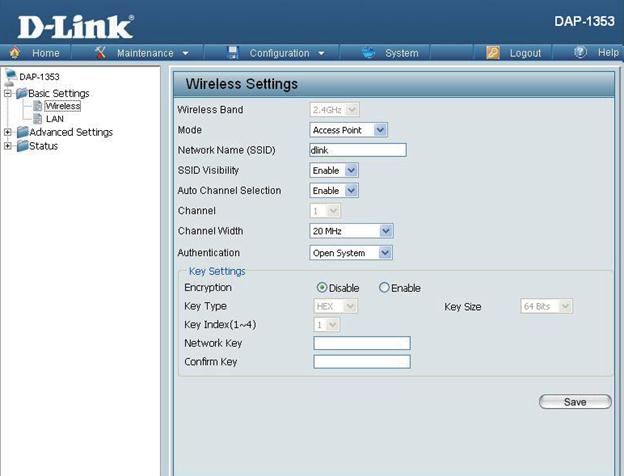Click the Wireless page document icon
This screenshot has height=476, width=624.
tap(37, 106)
